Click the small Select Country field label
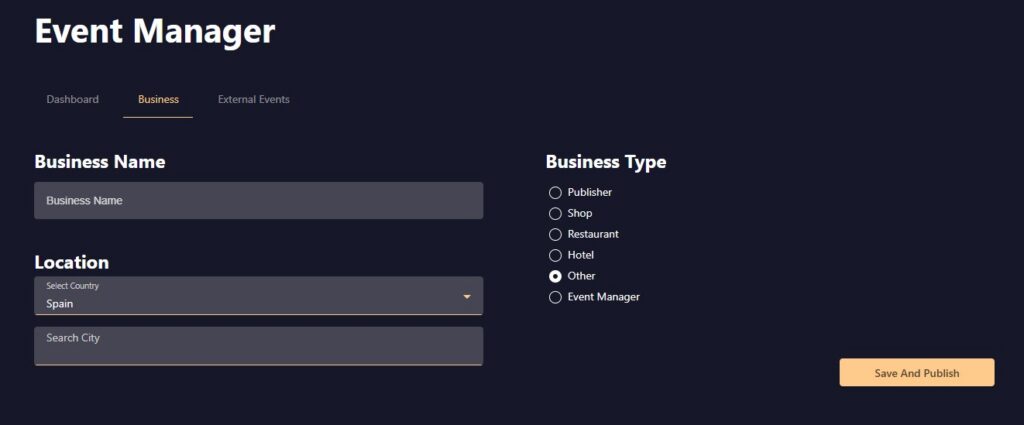Screen dimensions: 1024x425 72,286
